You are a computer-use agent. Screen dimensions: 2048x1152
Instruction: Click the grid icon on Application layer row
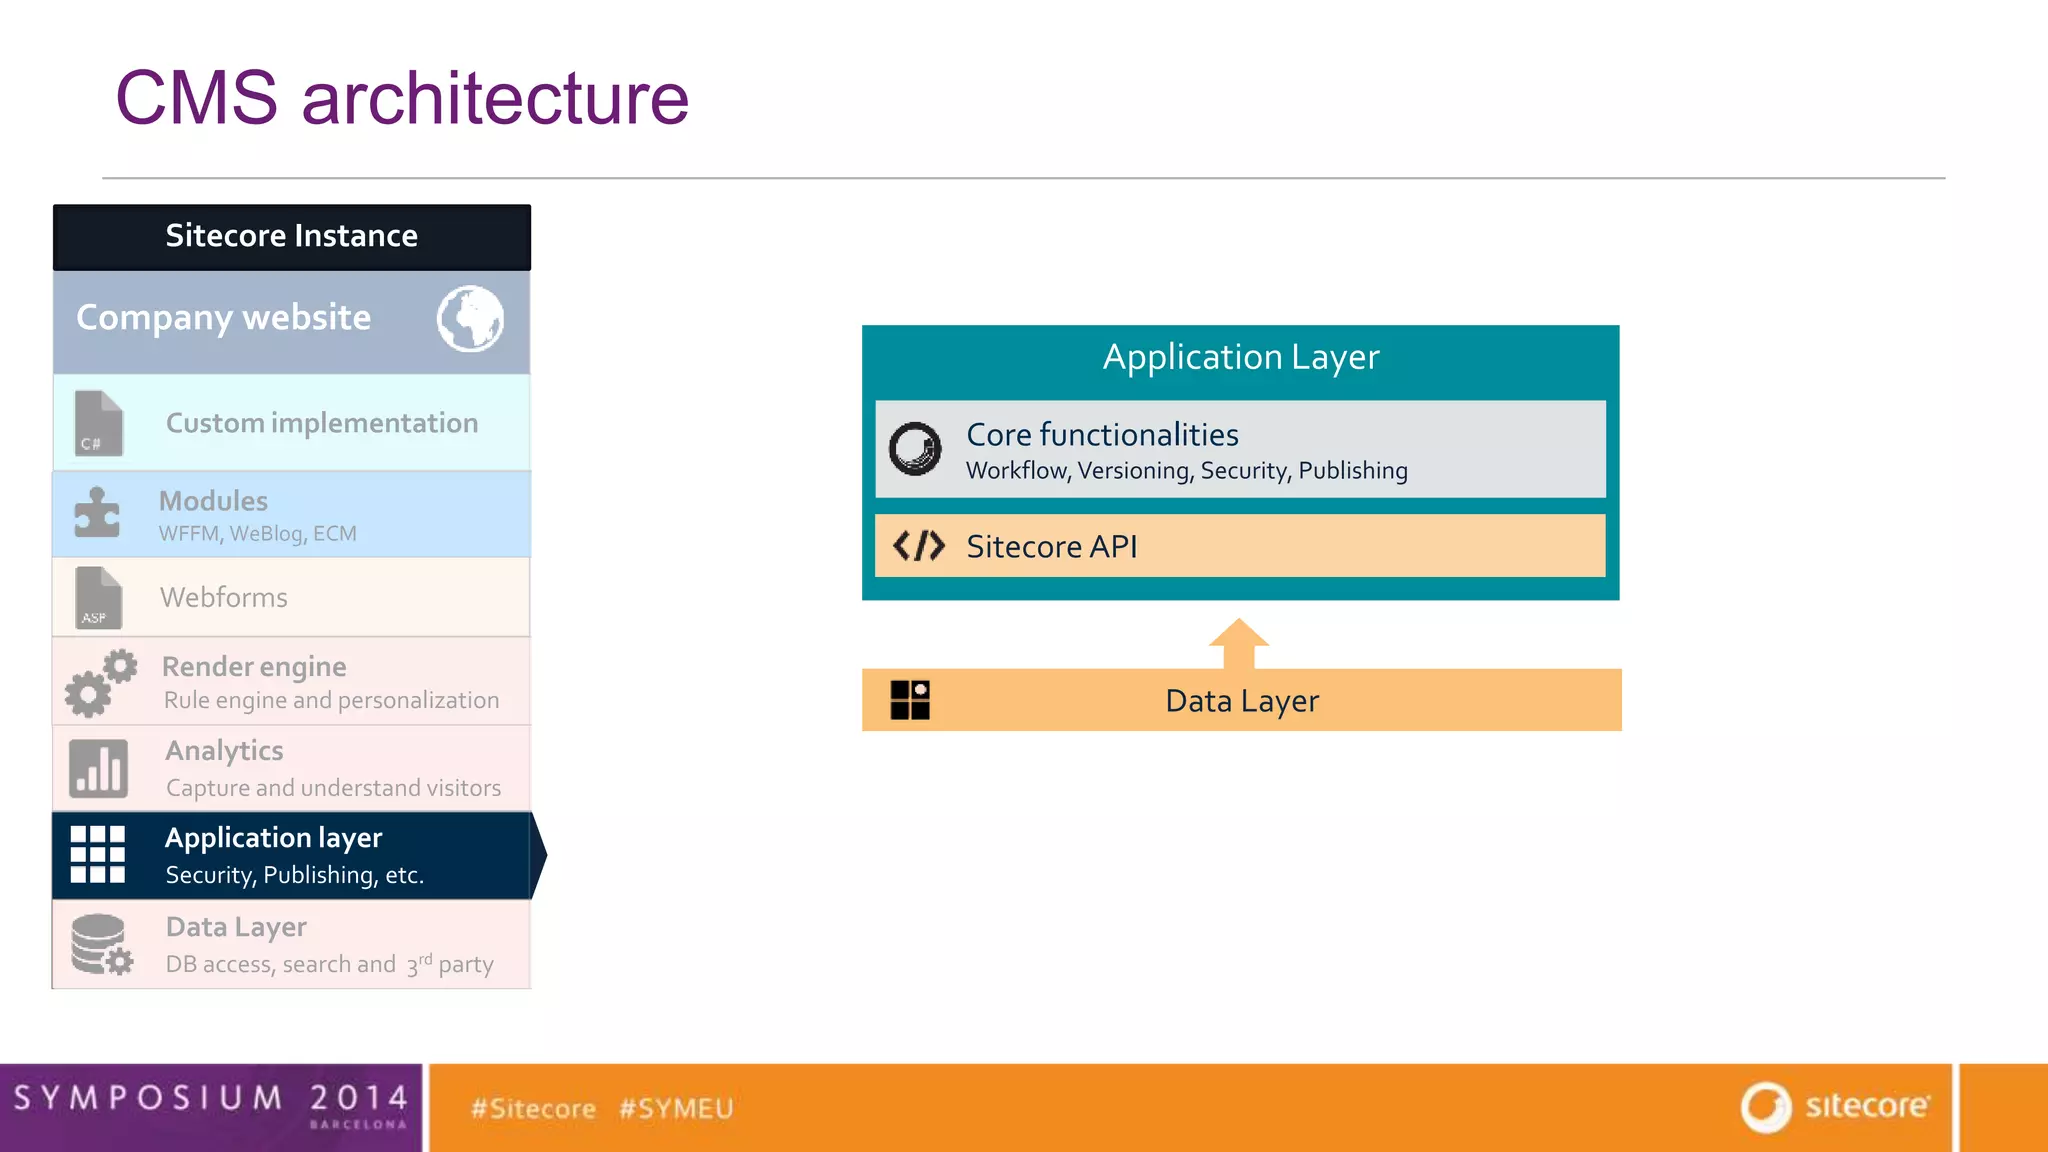click(x=98, y=855)
